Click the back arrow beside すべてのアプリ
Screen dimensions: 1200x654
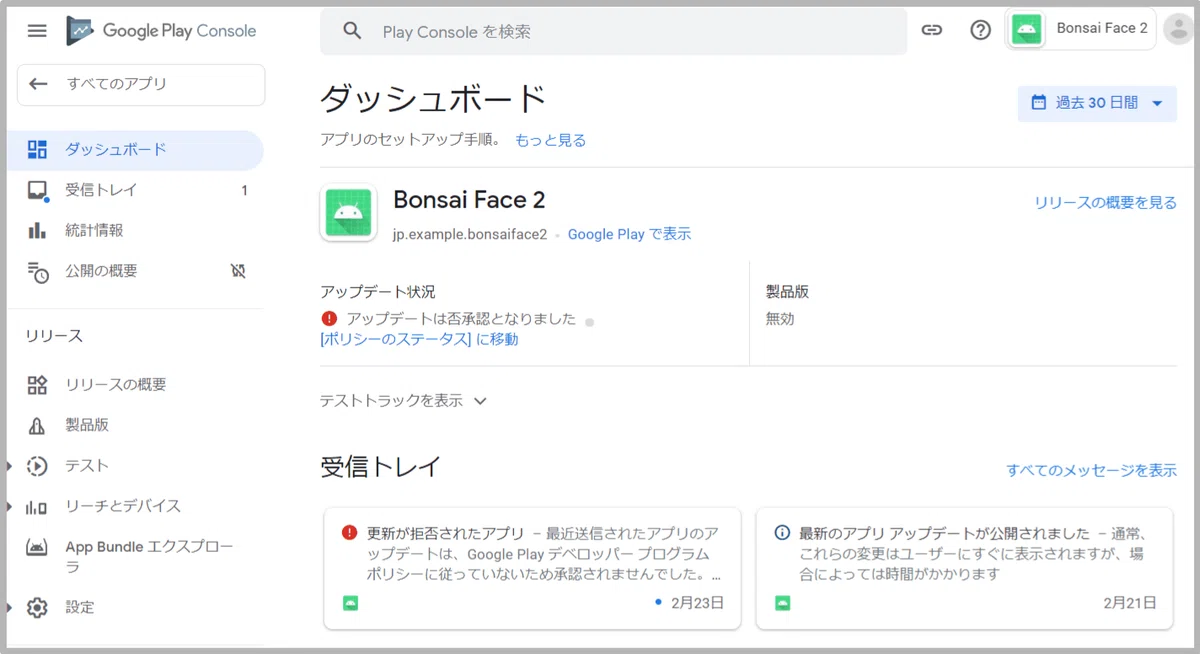pos(38,84)
